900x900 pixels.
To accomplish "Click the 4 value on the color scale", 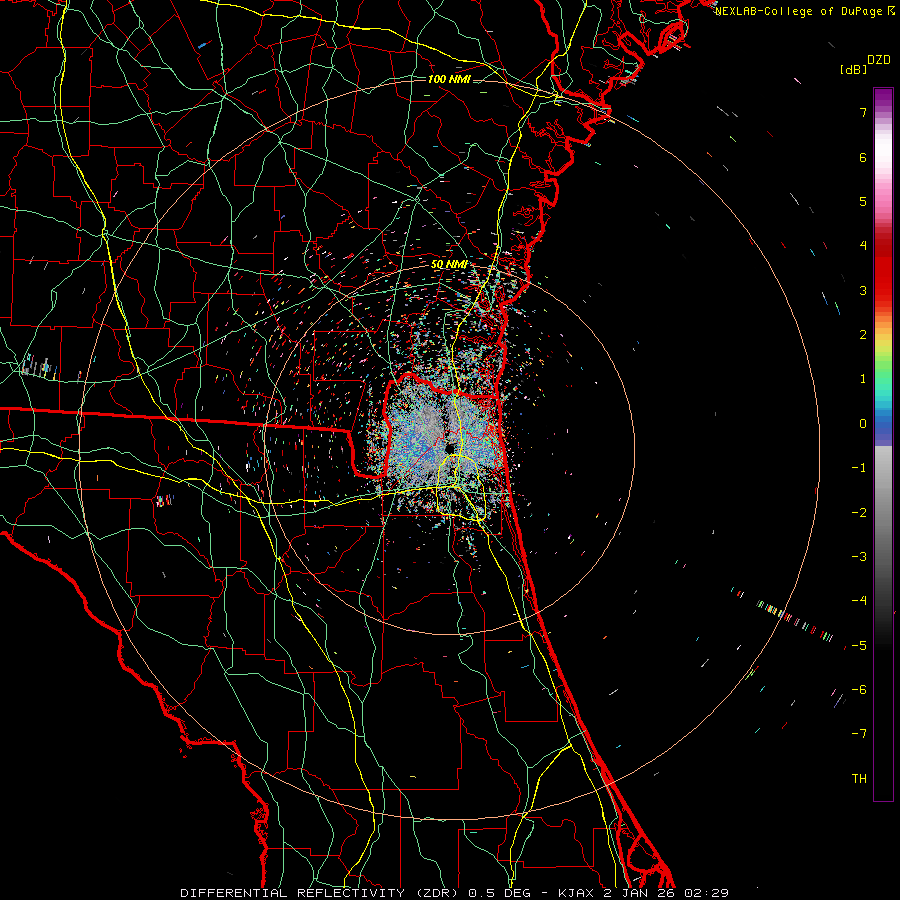I will (x=863, y=246).
